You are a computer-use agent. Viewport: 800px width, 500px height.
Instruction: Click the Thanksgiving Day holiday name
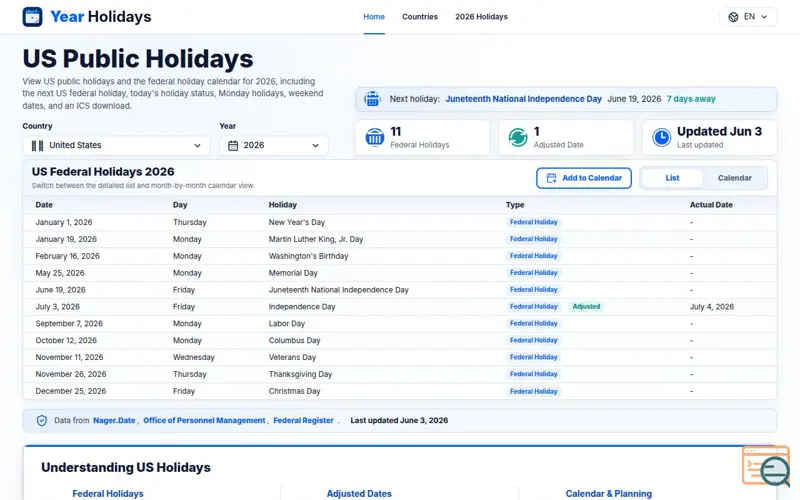pos(300,374)
